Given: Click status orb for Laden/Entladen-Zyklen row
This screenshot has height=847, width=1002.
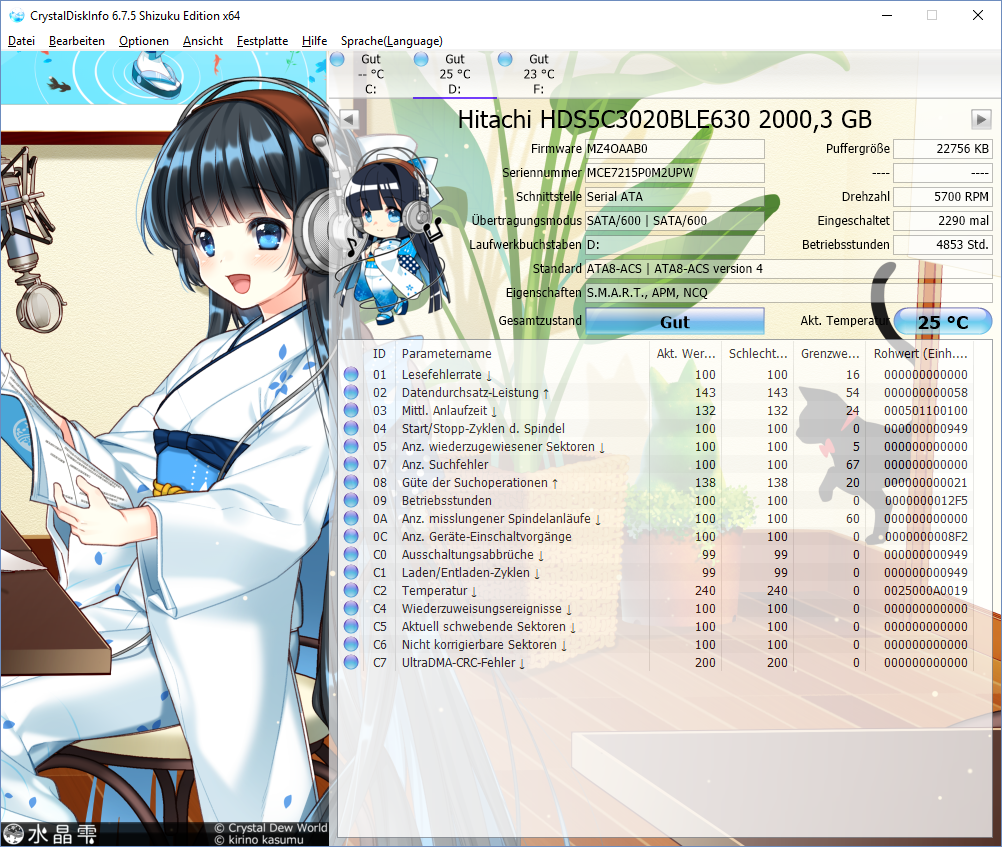Looking at the screenshot, I should 351,572.
